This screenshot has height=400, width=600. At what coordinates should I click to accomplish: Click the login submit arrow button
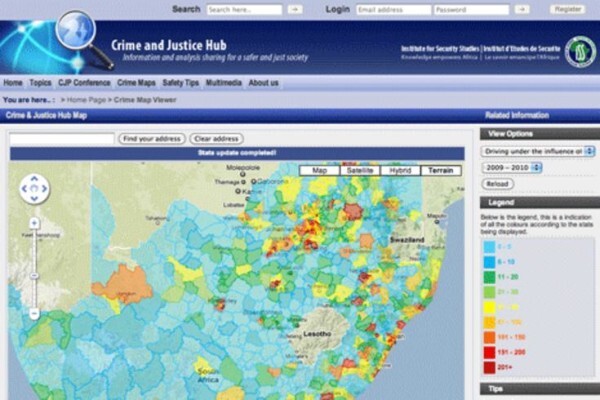pos(522,9)
